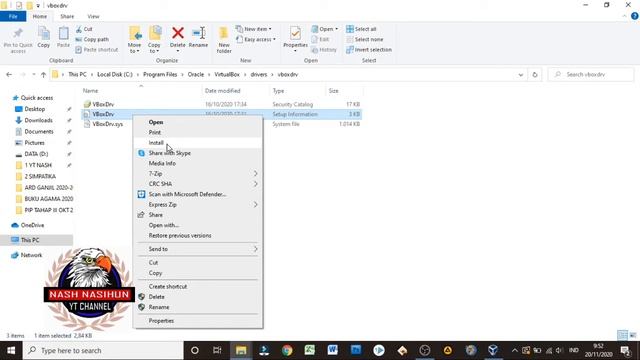Click Select none in ribbon

pyautogui.click(x=364, y=39)
